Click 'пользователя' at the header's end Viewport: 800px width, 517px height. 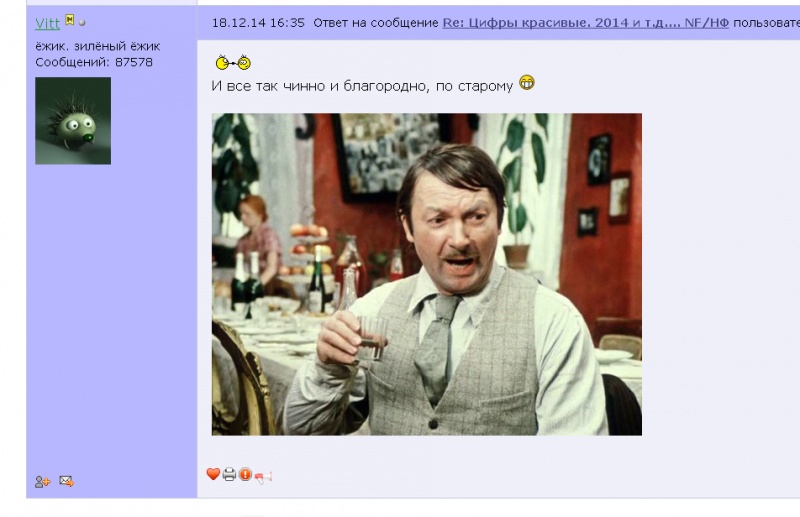point(766,22)
